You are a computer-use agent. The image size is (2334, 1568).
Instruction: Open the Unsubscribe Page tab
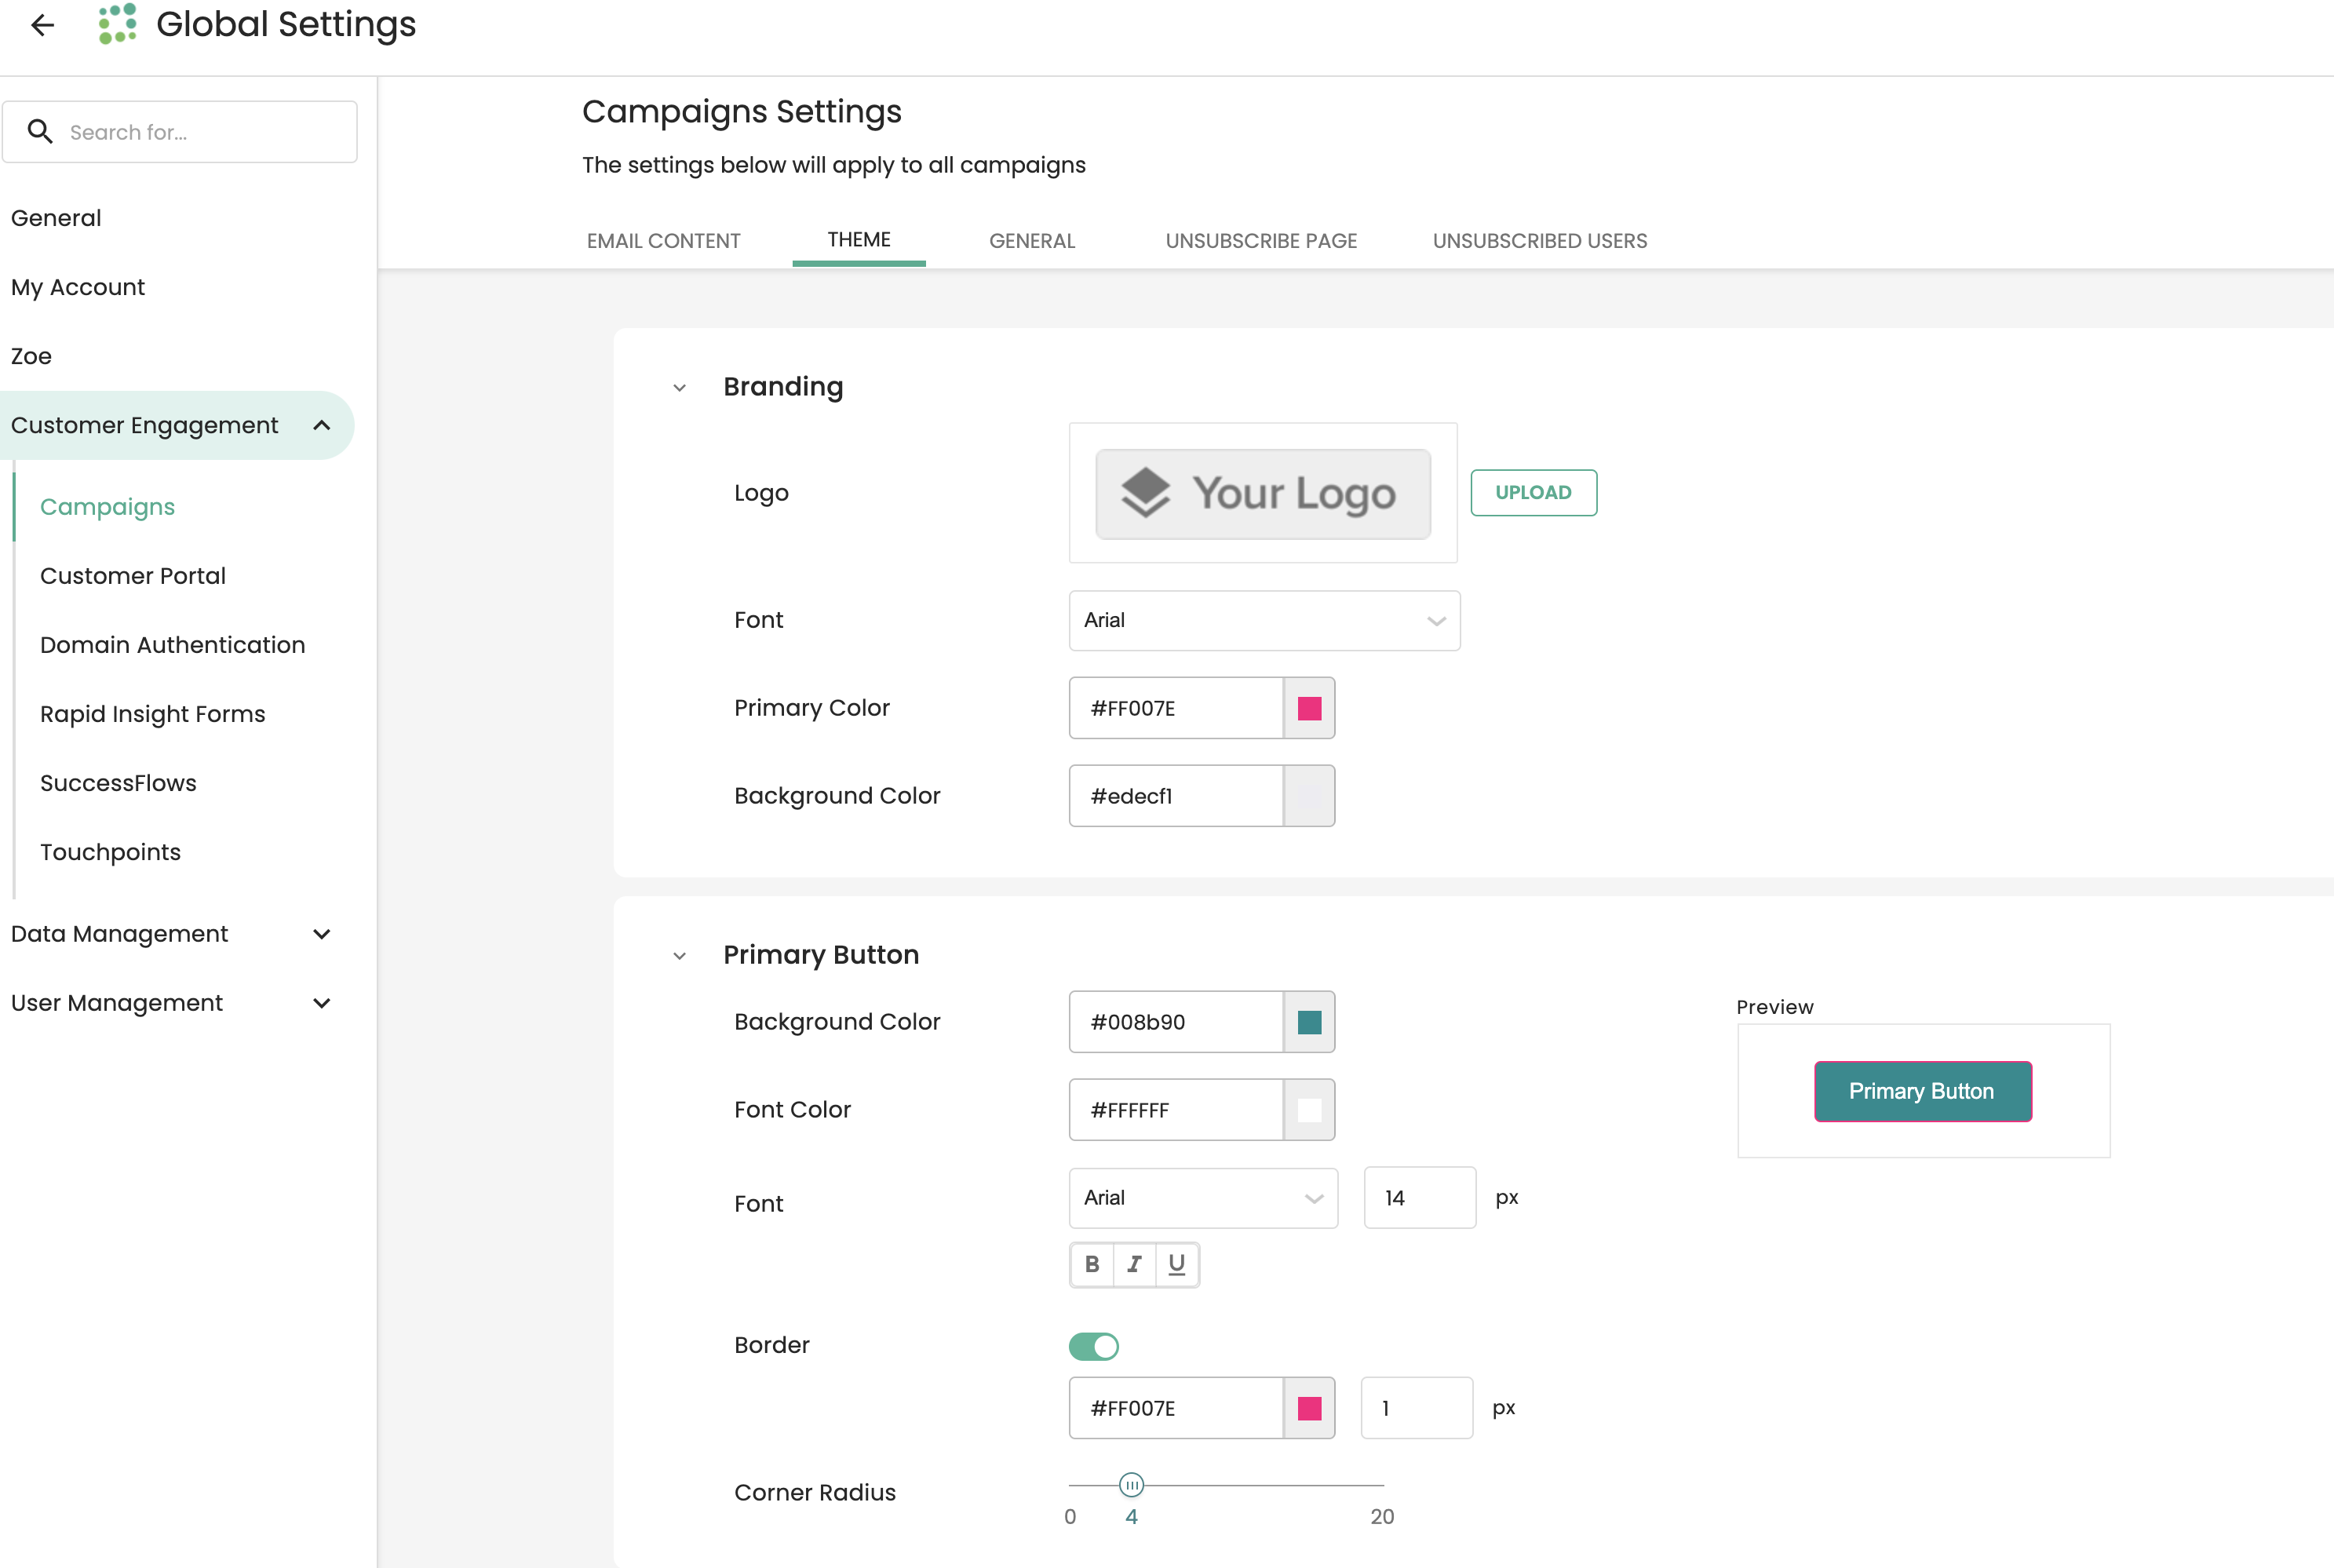[x=1261, y=241]
